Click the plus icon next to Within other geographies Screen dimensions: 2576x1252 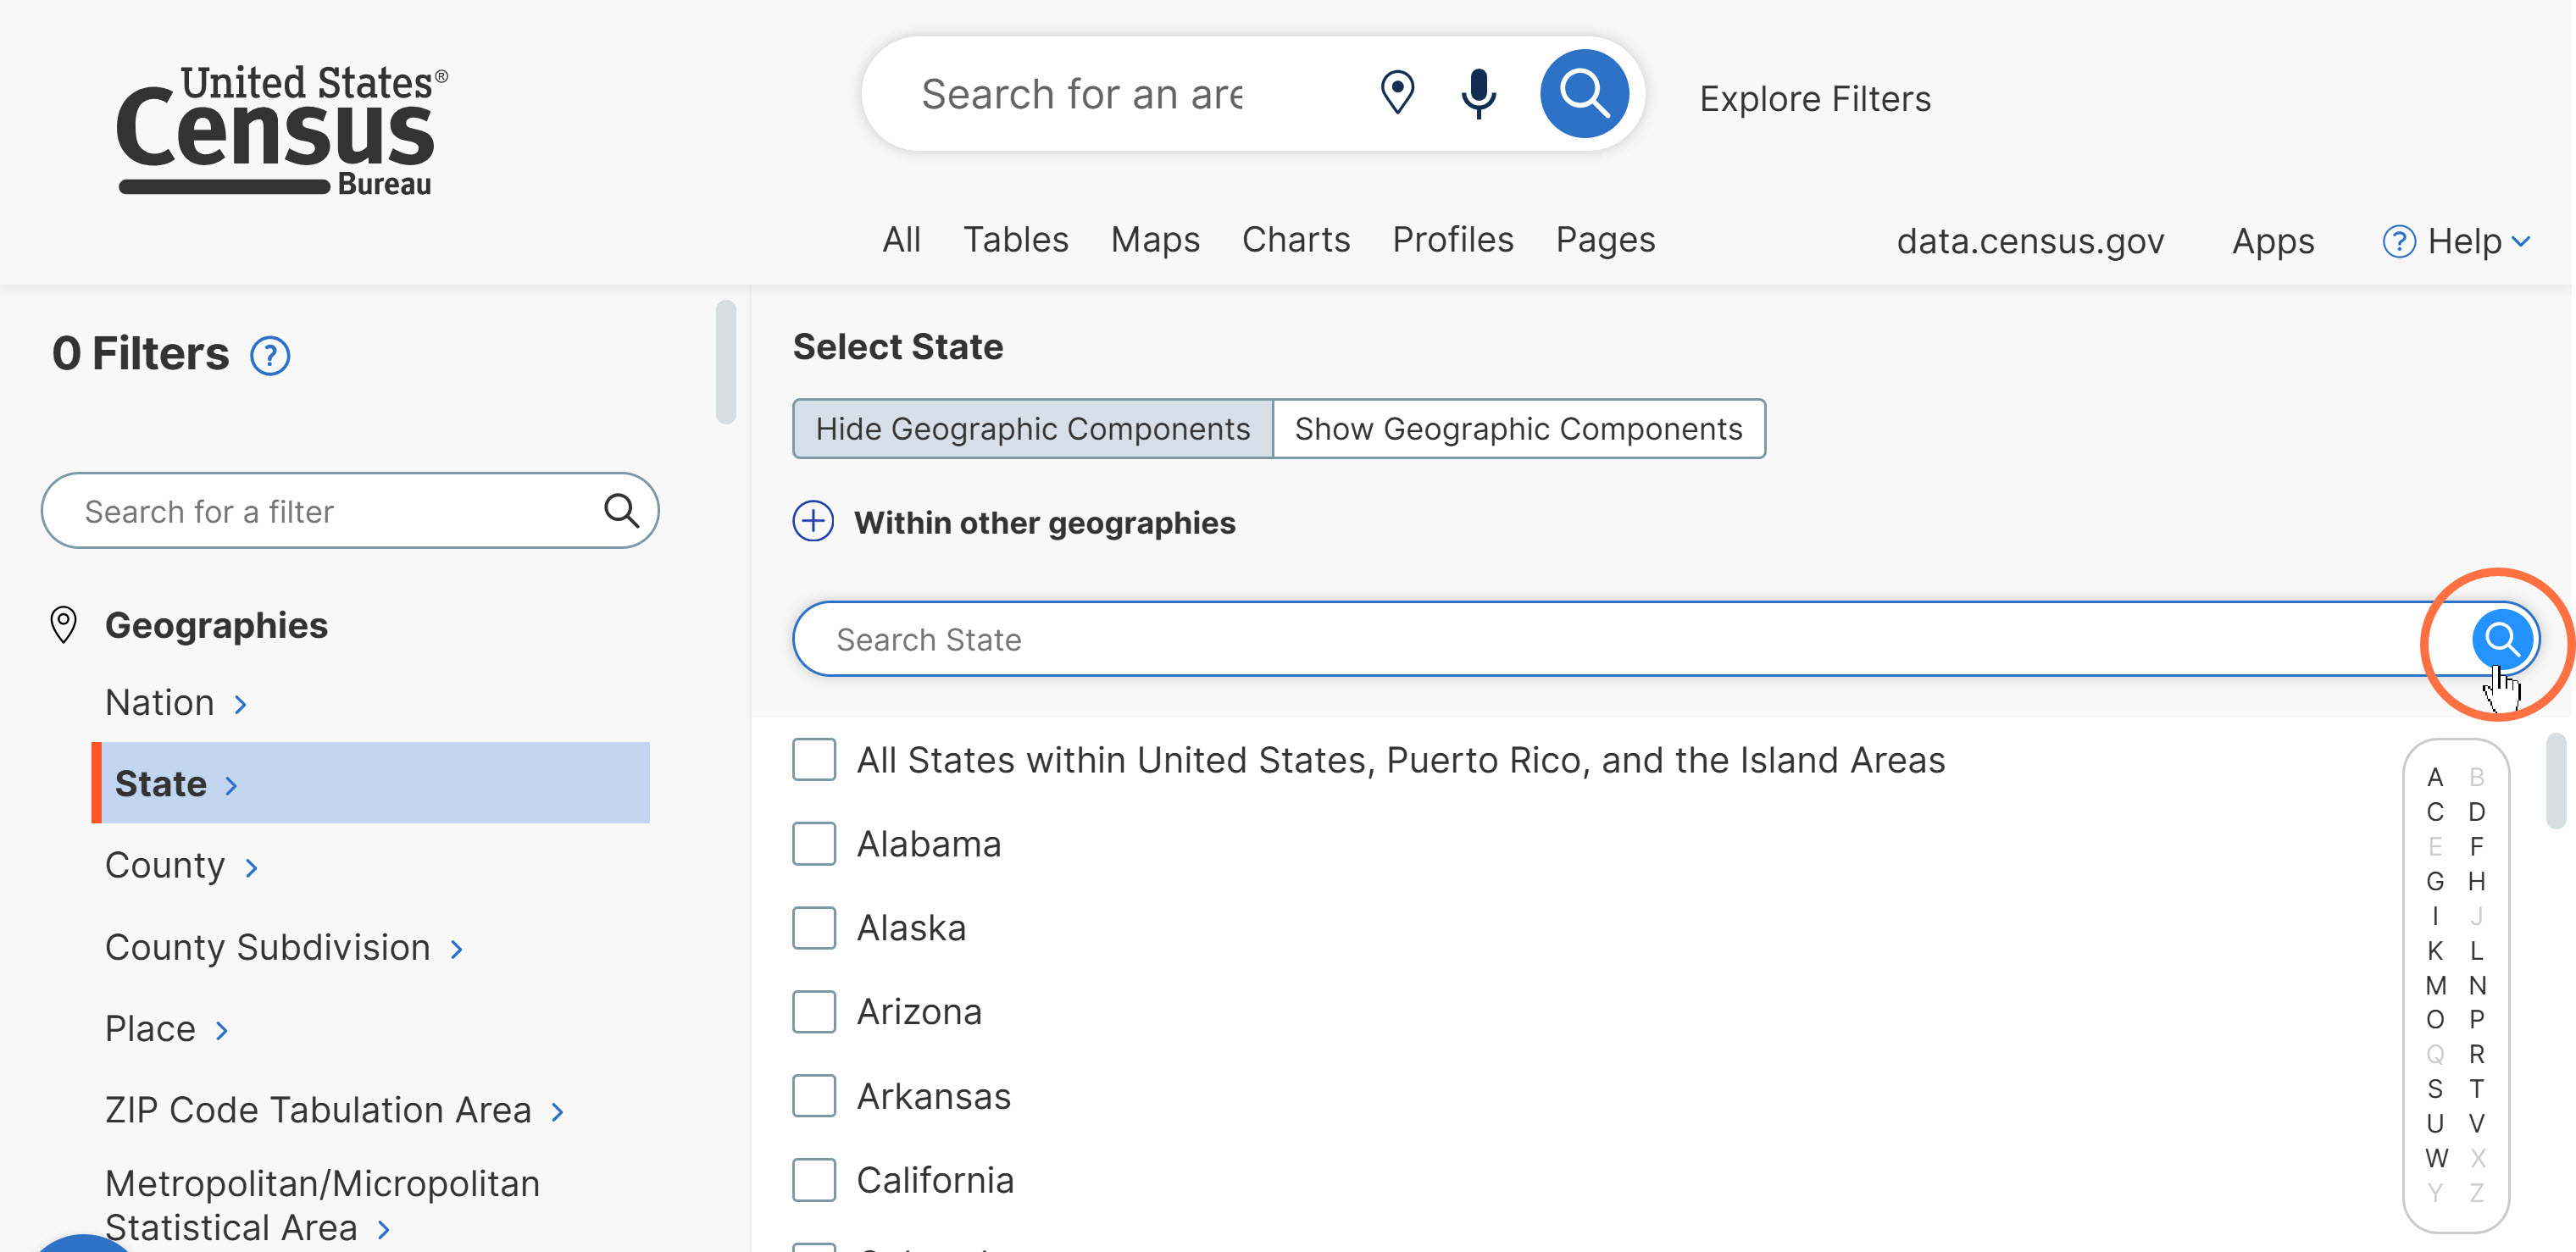pos(813,522)
